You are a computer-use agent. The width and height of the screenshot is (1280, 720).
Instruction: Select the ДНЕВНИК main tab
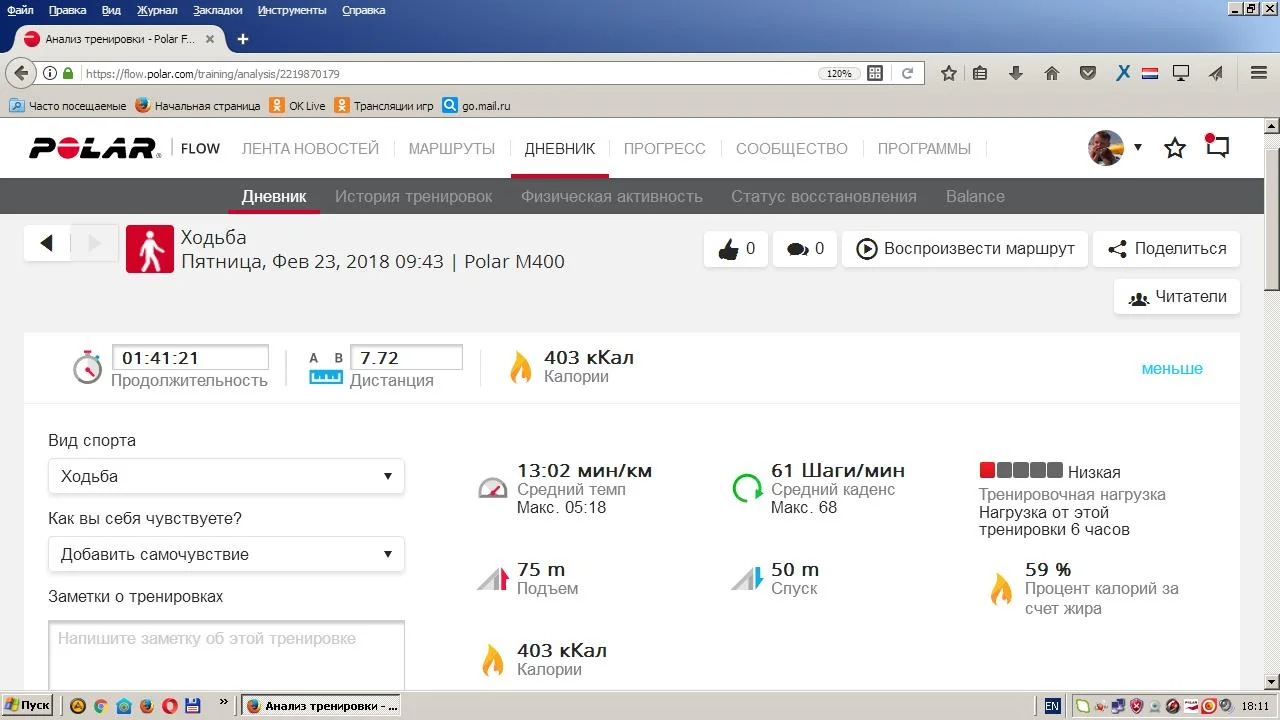point(560,148)
